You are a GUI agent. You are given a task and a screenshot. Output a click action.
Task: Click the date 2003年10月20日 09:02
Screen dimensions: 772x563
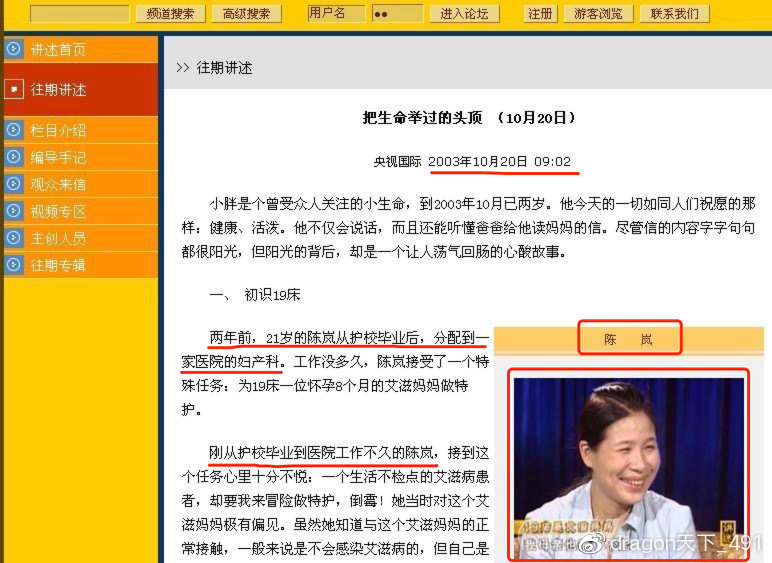[x=499, y=161]
